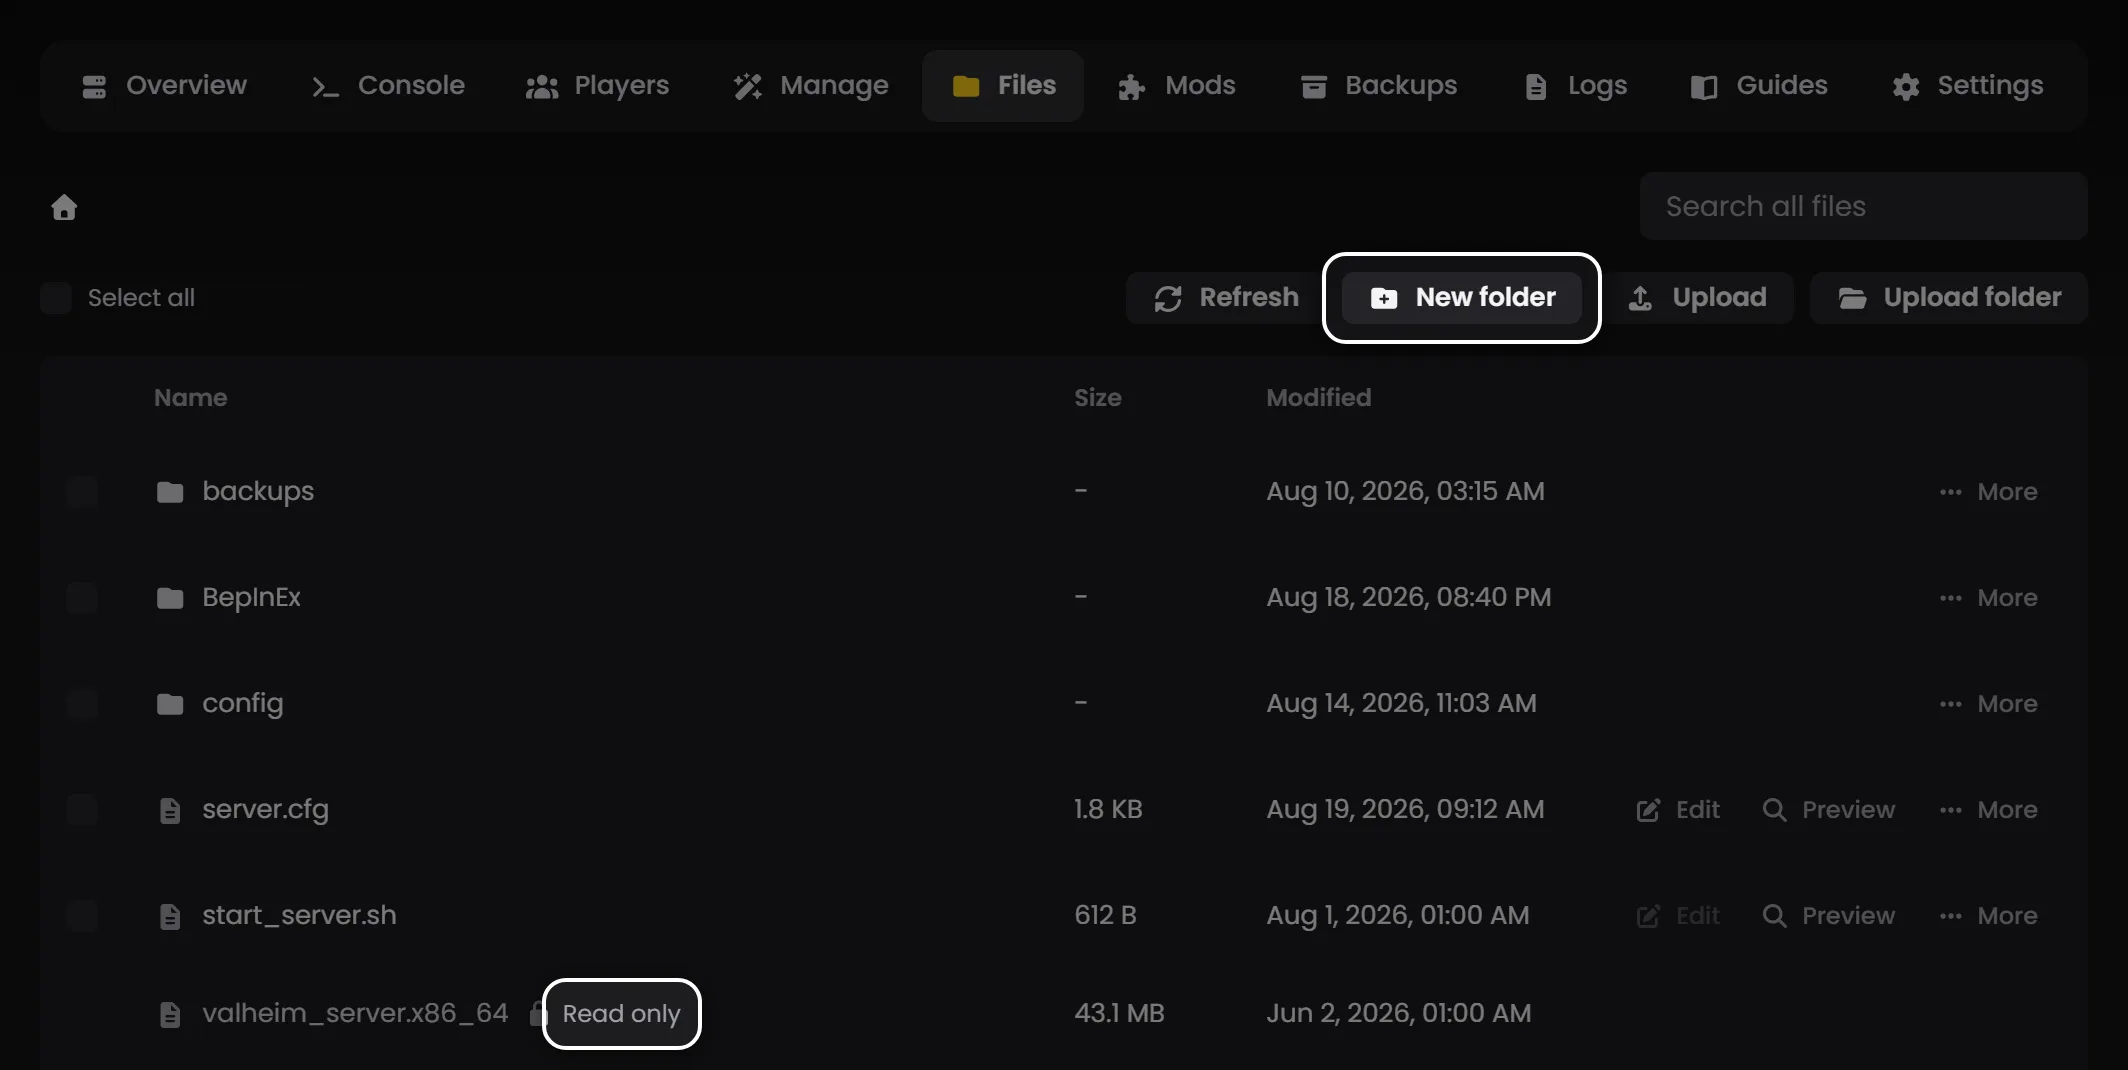Switch to the Overview tab
Image resolution: width=2128 pixels, height=1070 pixels.
pos(165,86)
